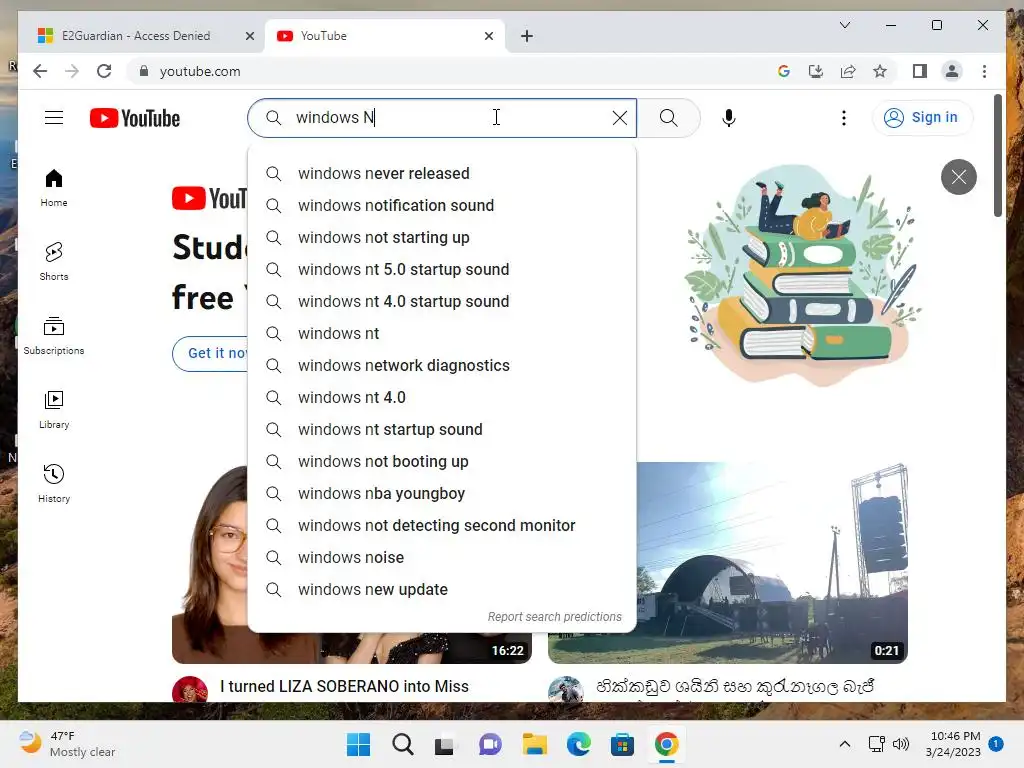Open weather widget showing 47°F
Viewport: 1024px width, 768px height.
click(x=67, y=744)
